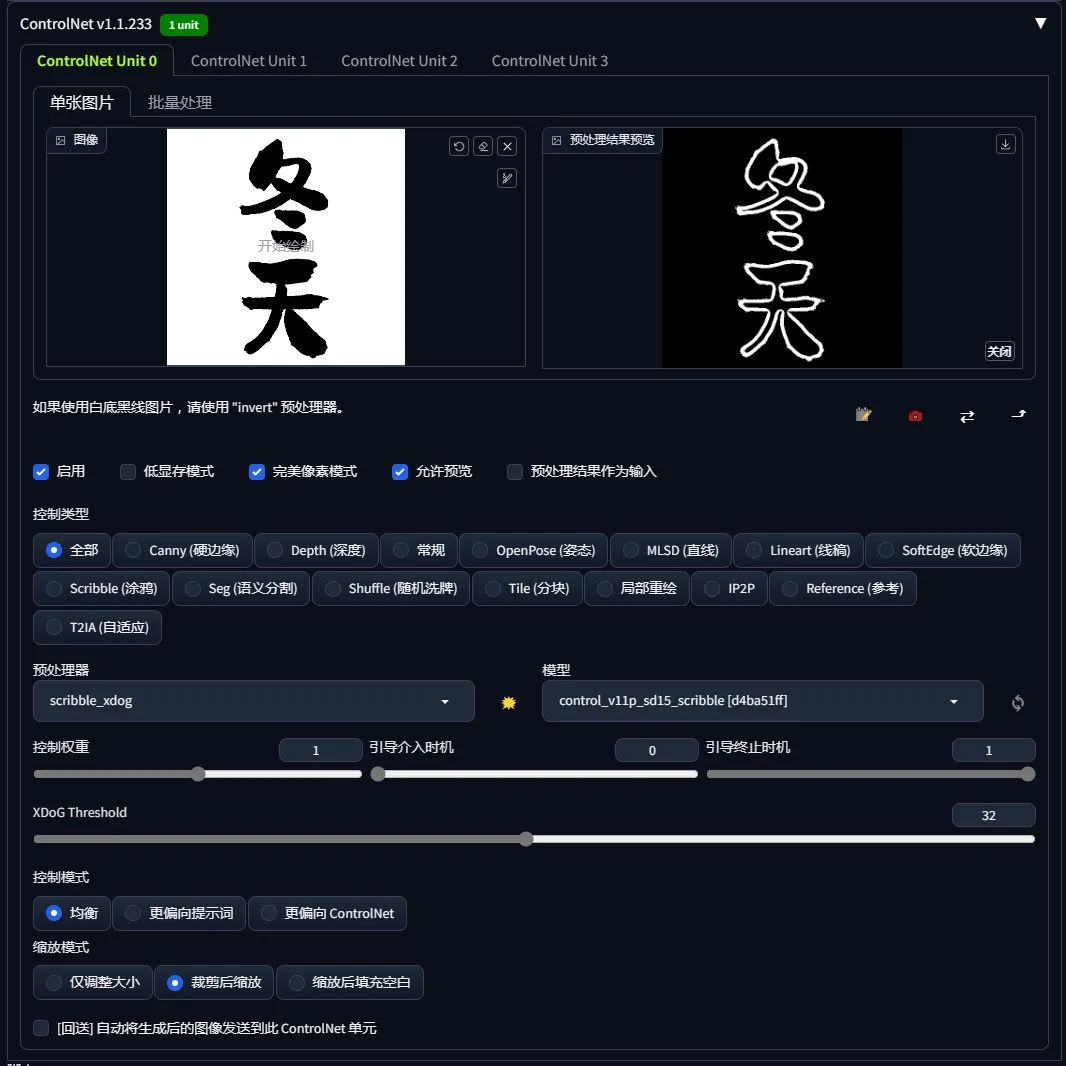Switch to ControlNet Unit 0 tab
1066x1066 pixels.
97,61
